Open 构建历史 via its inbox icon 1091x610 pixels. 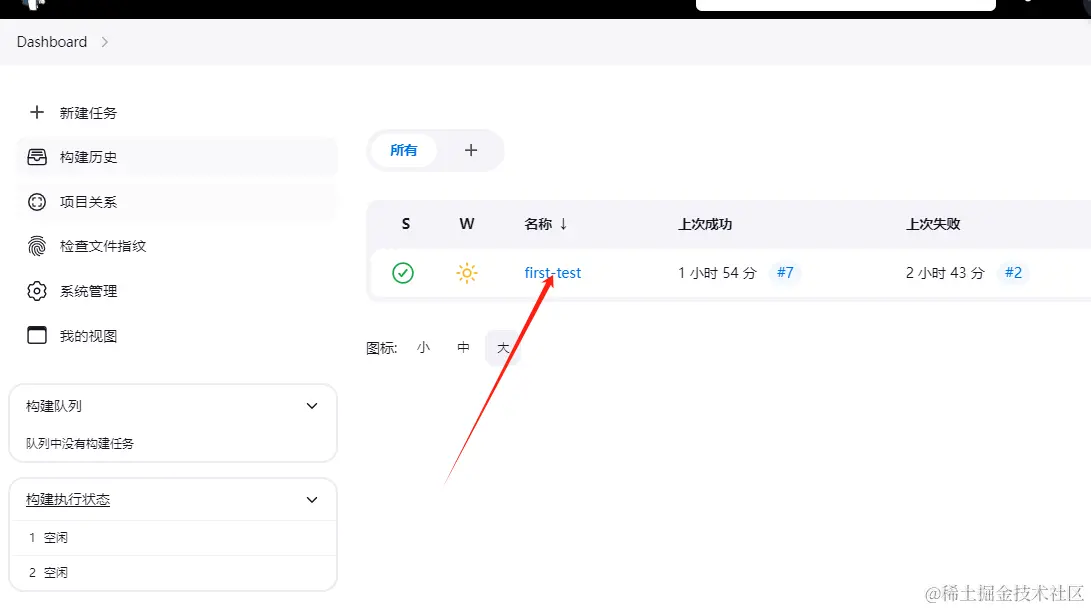point(37,157)
